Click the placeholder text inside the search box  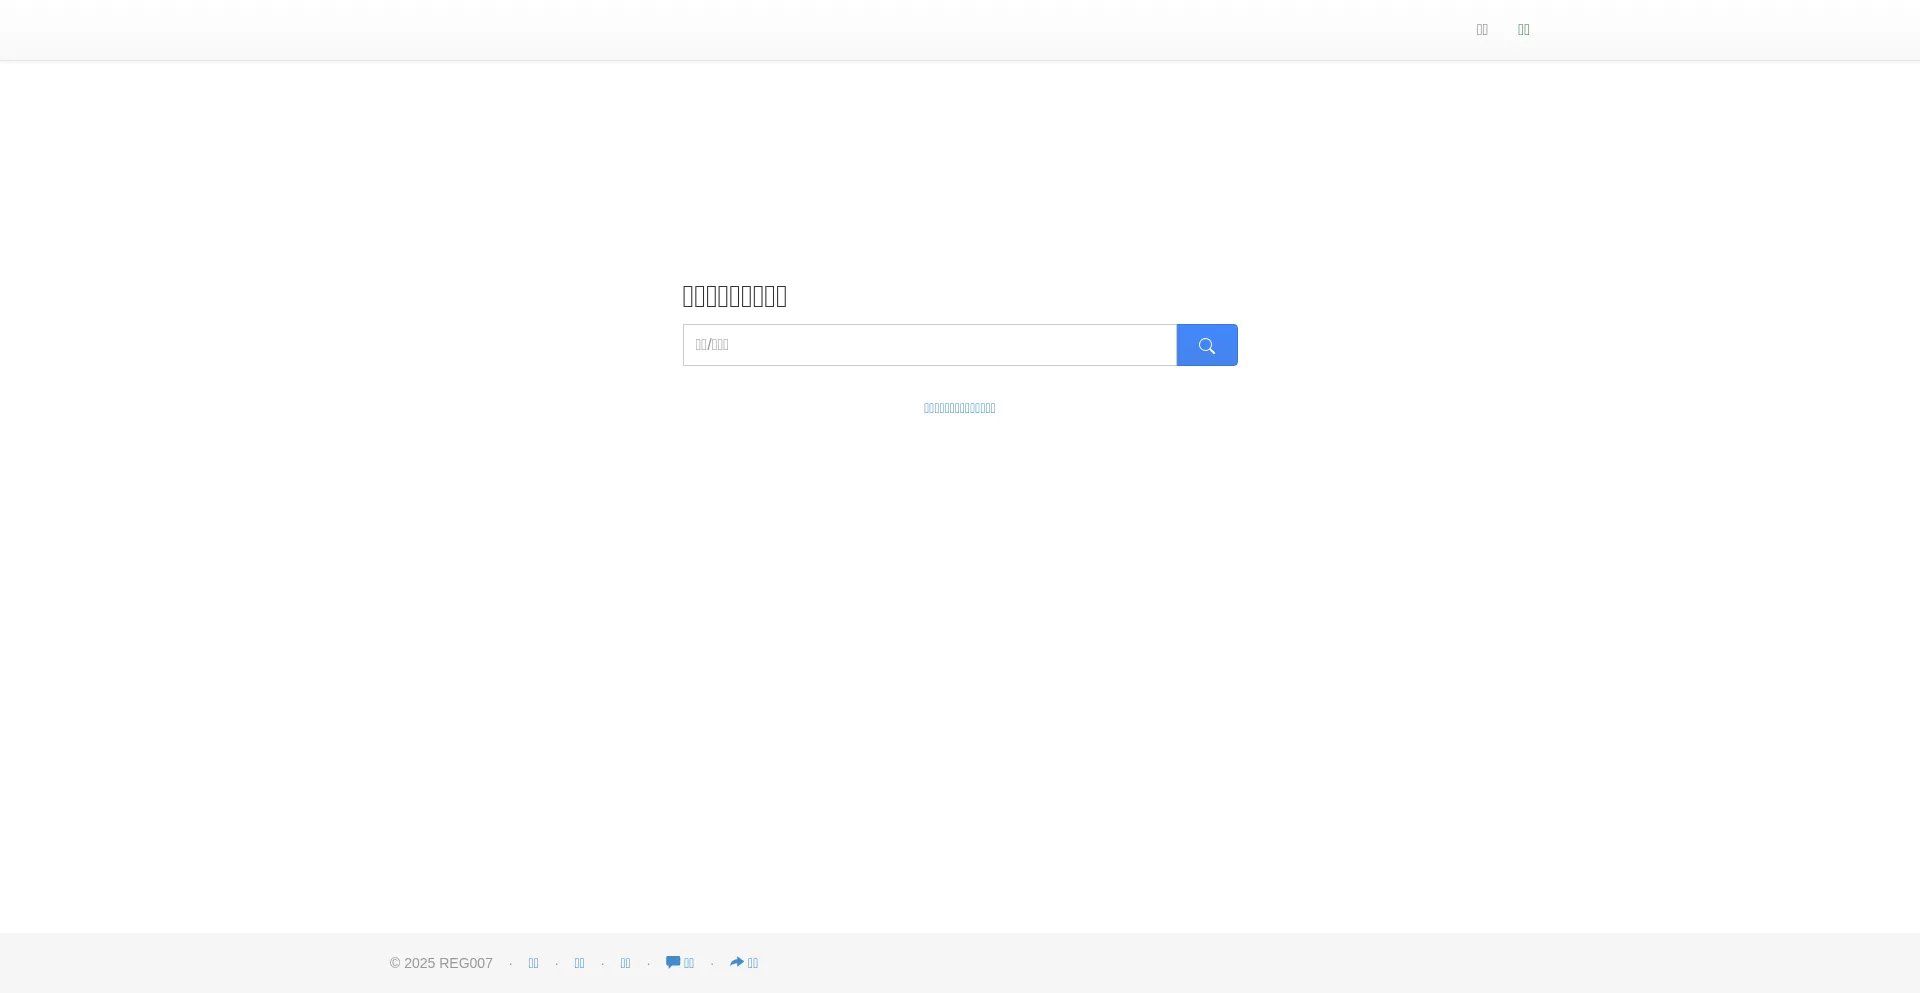(712, 345)
